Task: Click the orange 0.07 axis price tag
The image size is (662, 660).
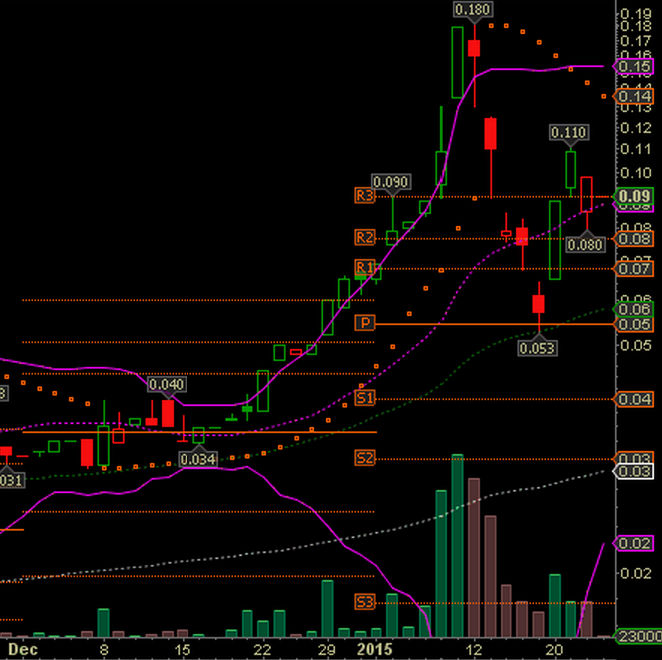Action: [633, 269]
